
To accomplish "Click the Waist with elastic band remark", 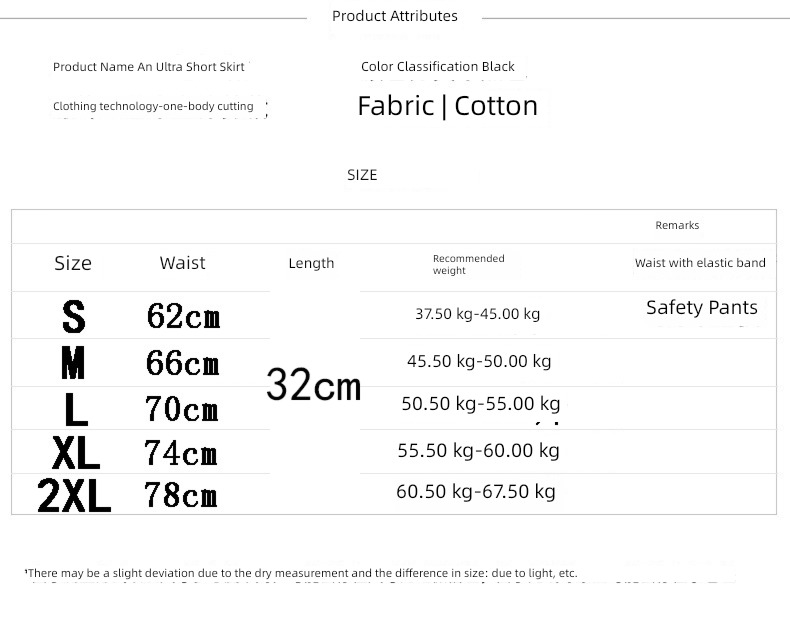I will pos(700,263).
